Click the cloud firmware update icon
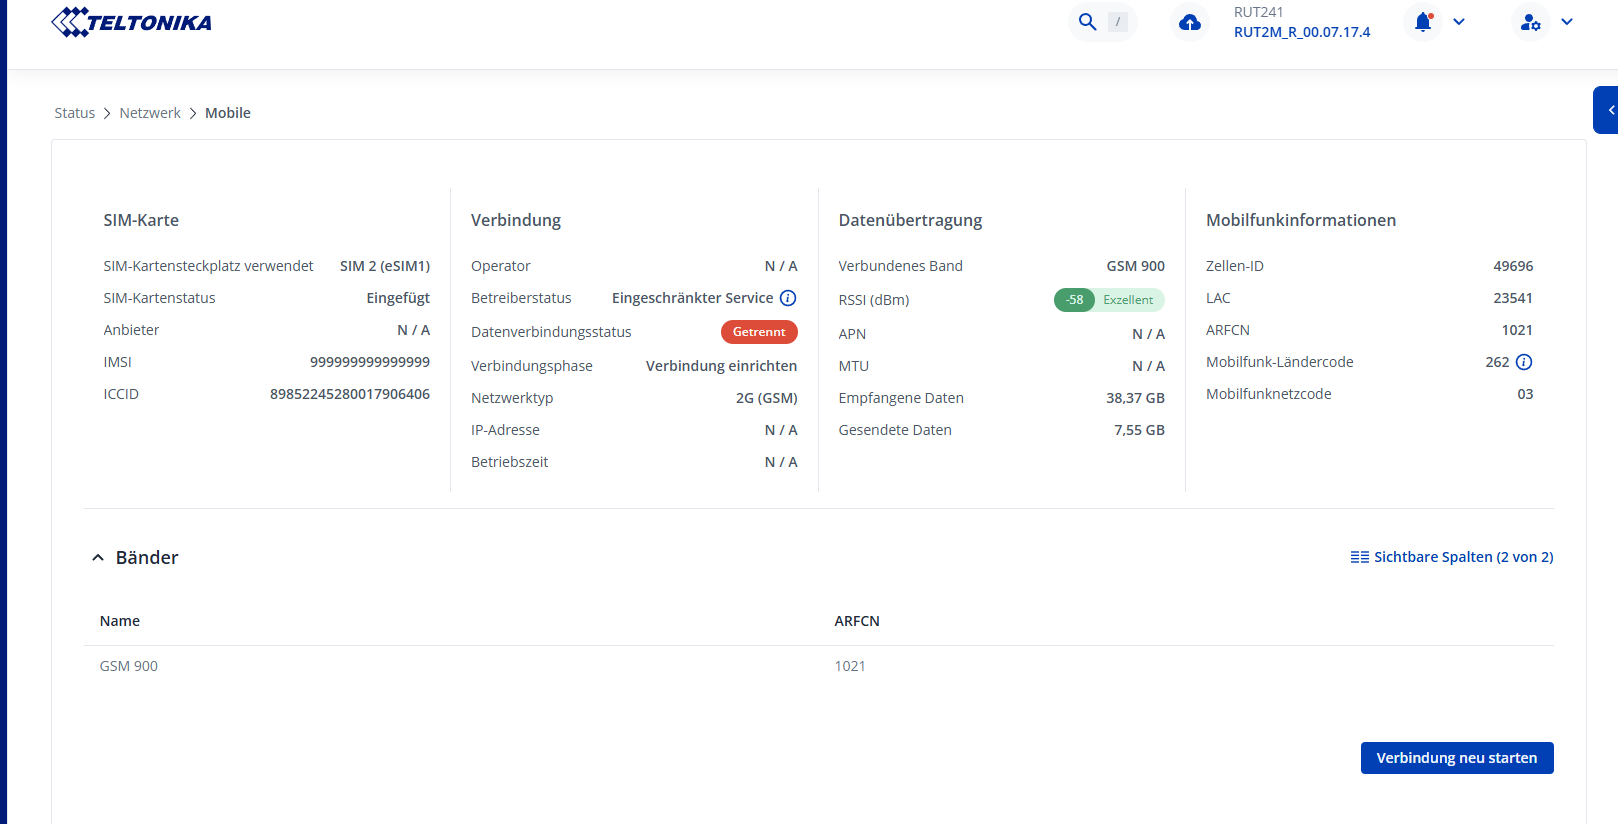 pos(1189,22)
